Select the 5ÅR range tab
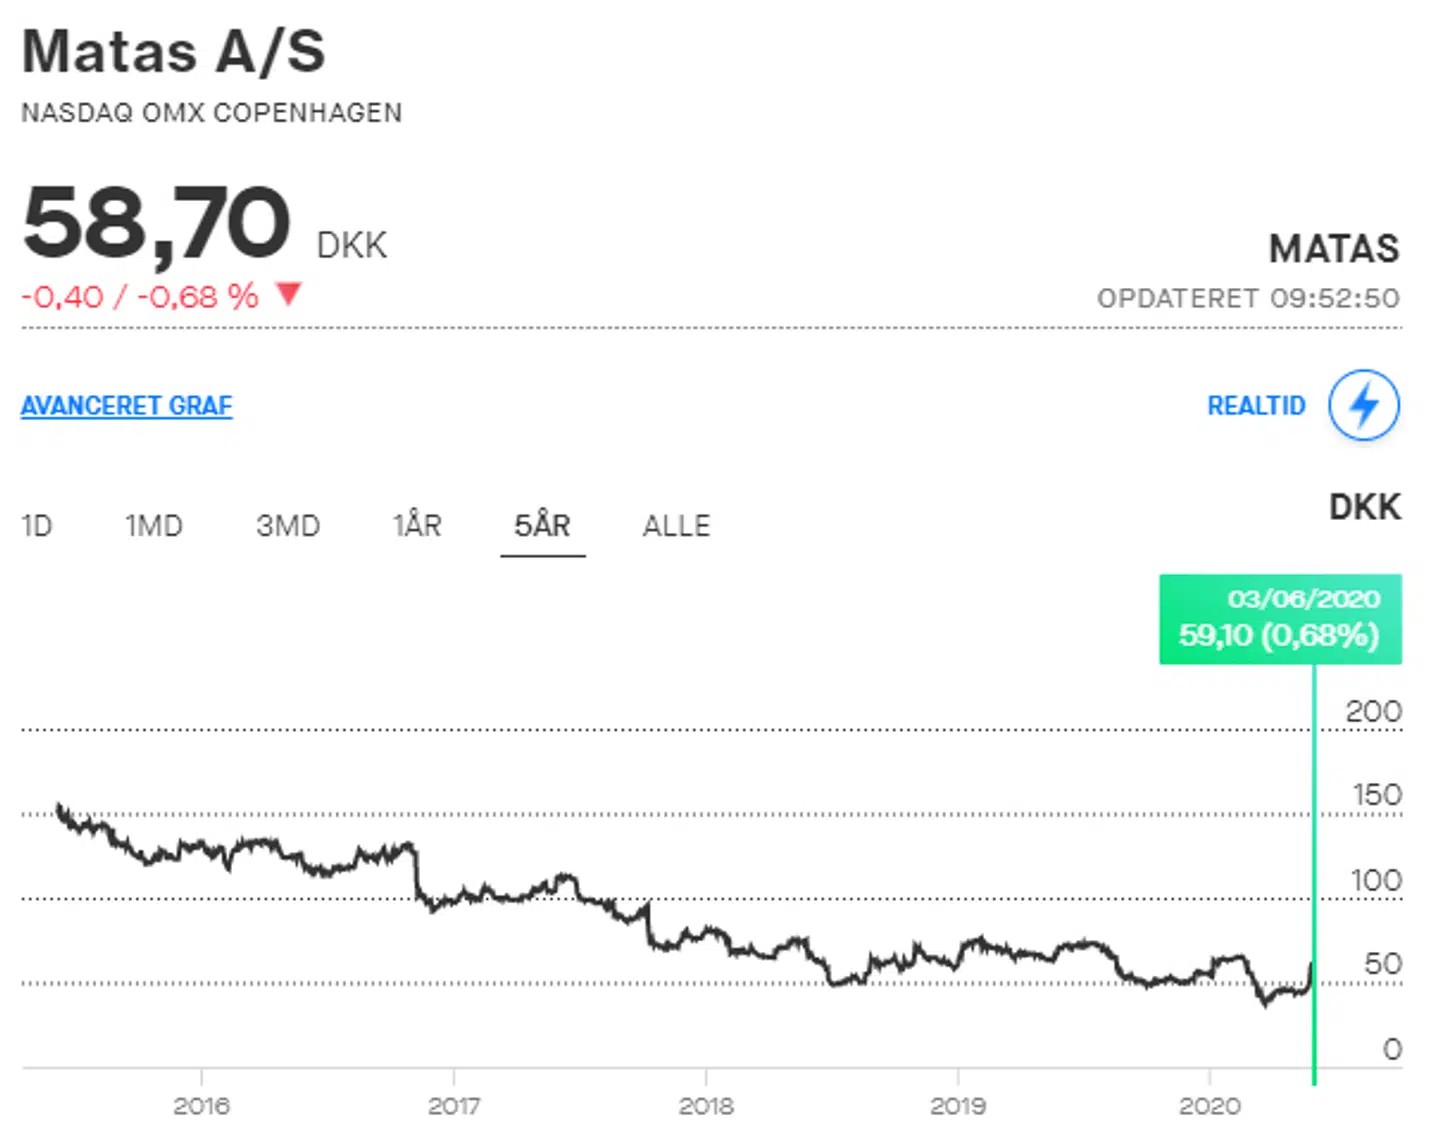This screenshot has width=1440, height=1145. click(542, 526)
